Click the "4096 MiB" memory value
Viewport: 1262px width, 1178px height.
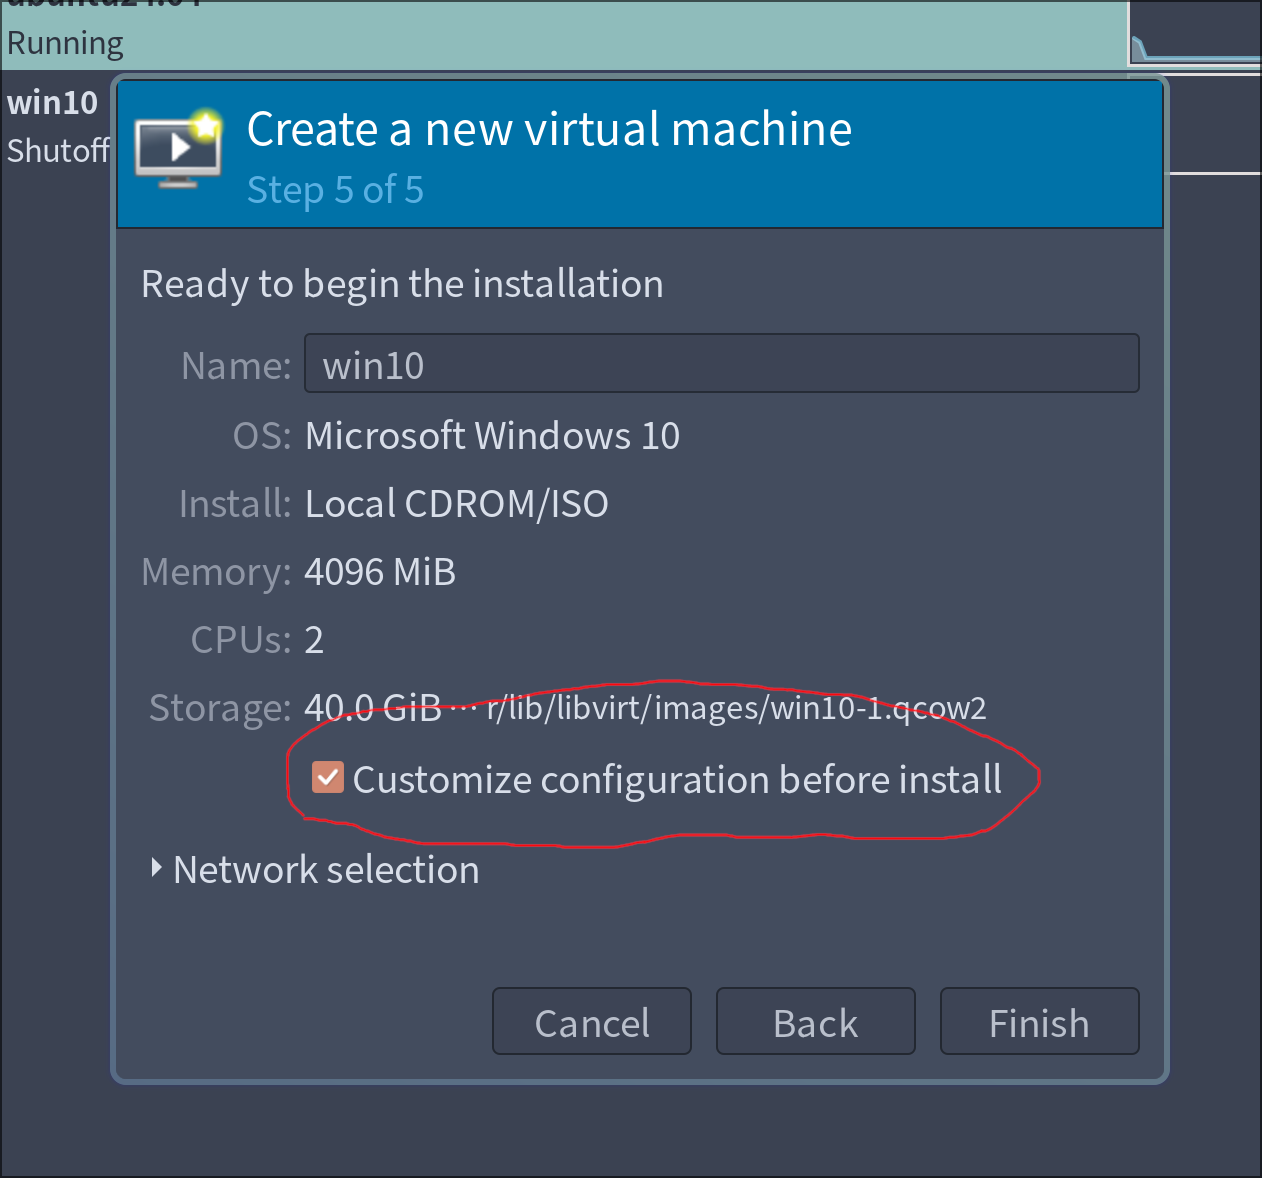click(380, 572)
